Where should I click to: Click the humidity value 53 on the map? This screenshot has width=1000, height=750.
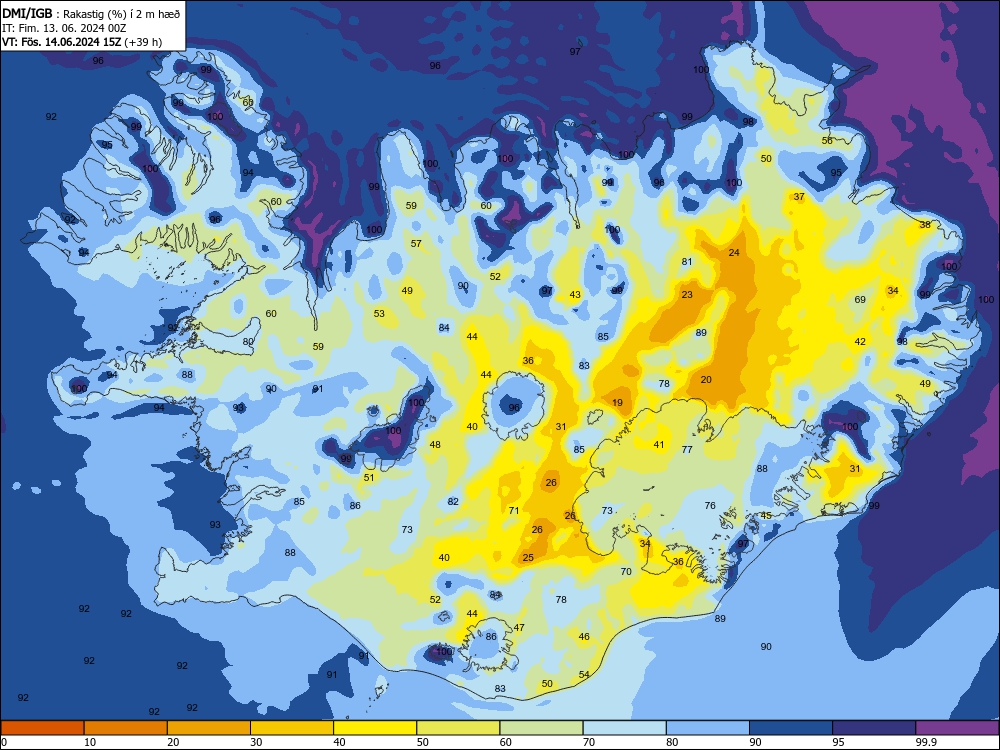pyautogui.click(x=379, y=314)
